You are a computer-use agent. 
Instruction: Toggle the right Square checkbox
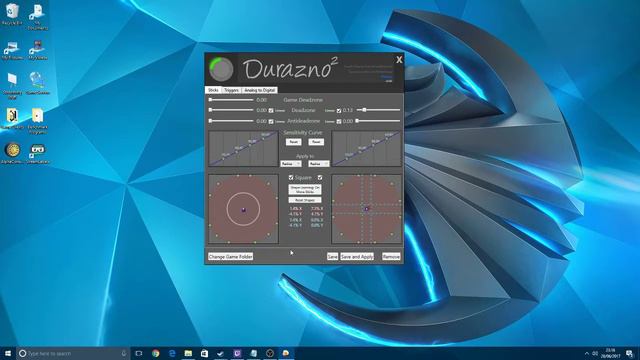pos(320,178)
